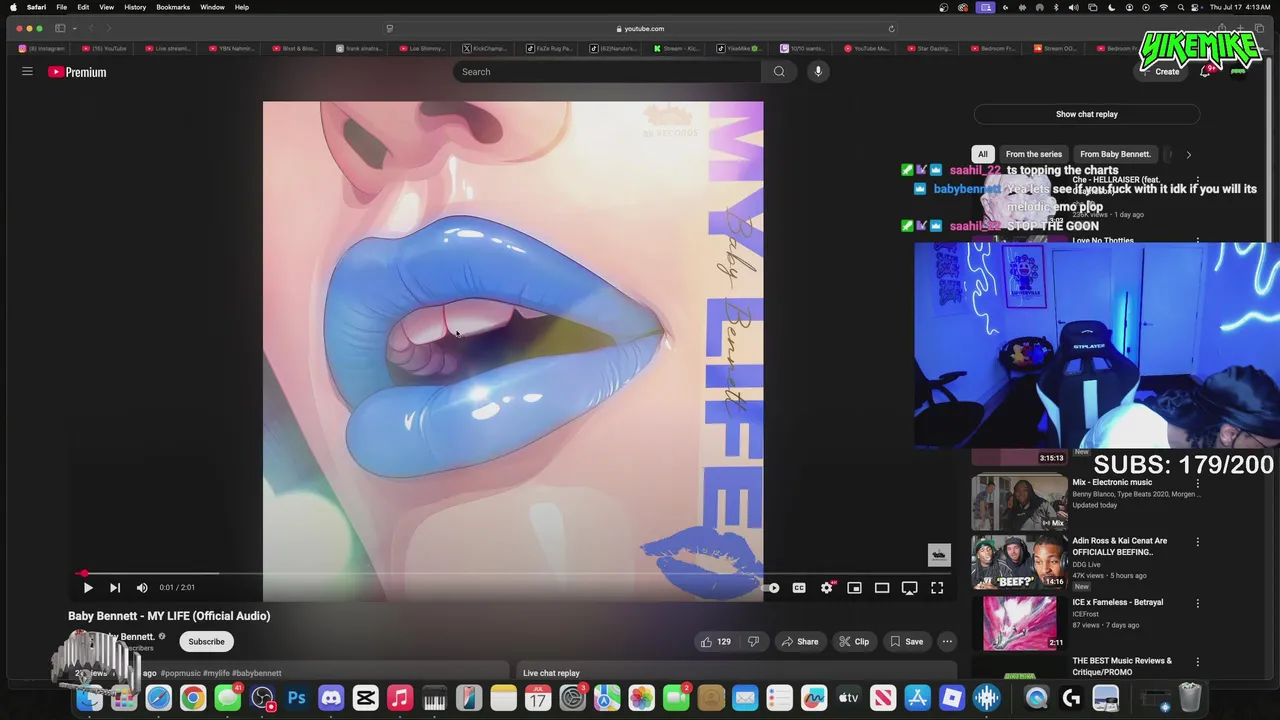Show chat replay

click(x=1087, y=114)
